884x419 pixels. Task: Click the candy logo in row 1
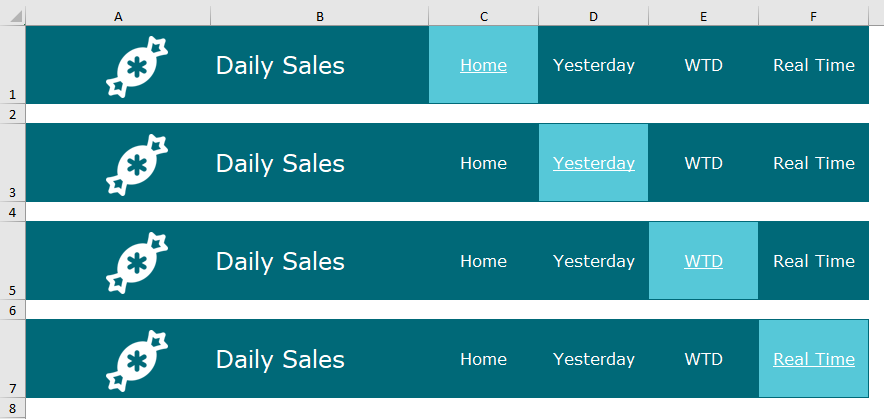tap(137, 66)
